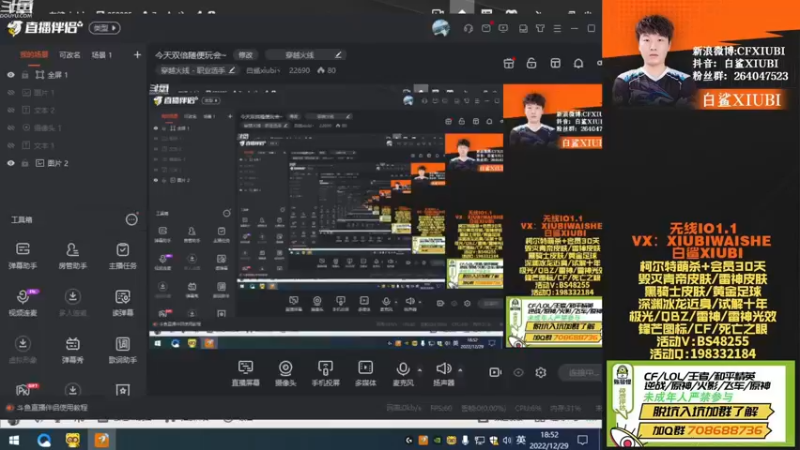Click the start streaming button at bottom right
Image resolution: width=800 pixels, height=450 pixels.
582,373
